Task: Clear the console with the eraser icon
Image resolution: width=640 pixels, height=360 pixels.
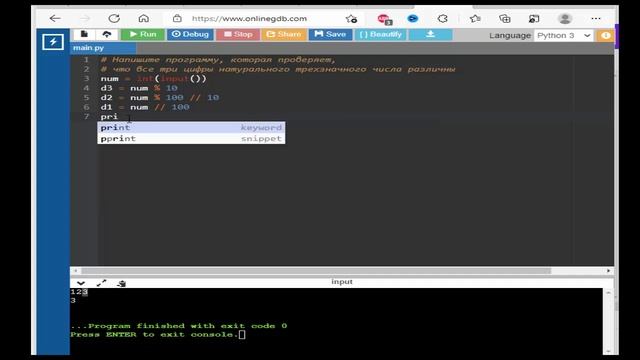Action: 121,283
